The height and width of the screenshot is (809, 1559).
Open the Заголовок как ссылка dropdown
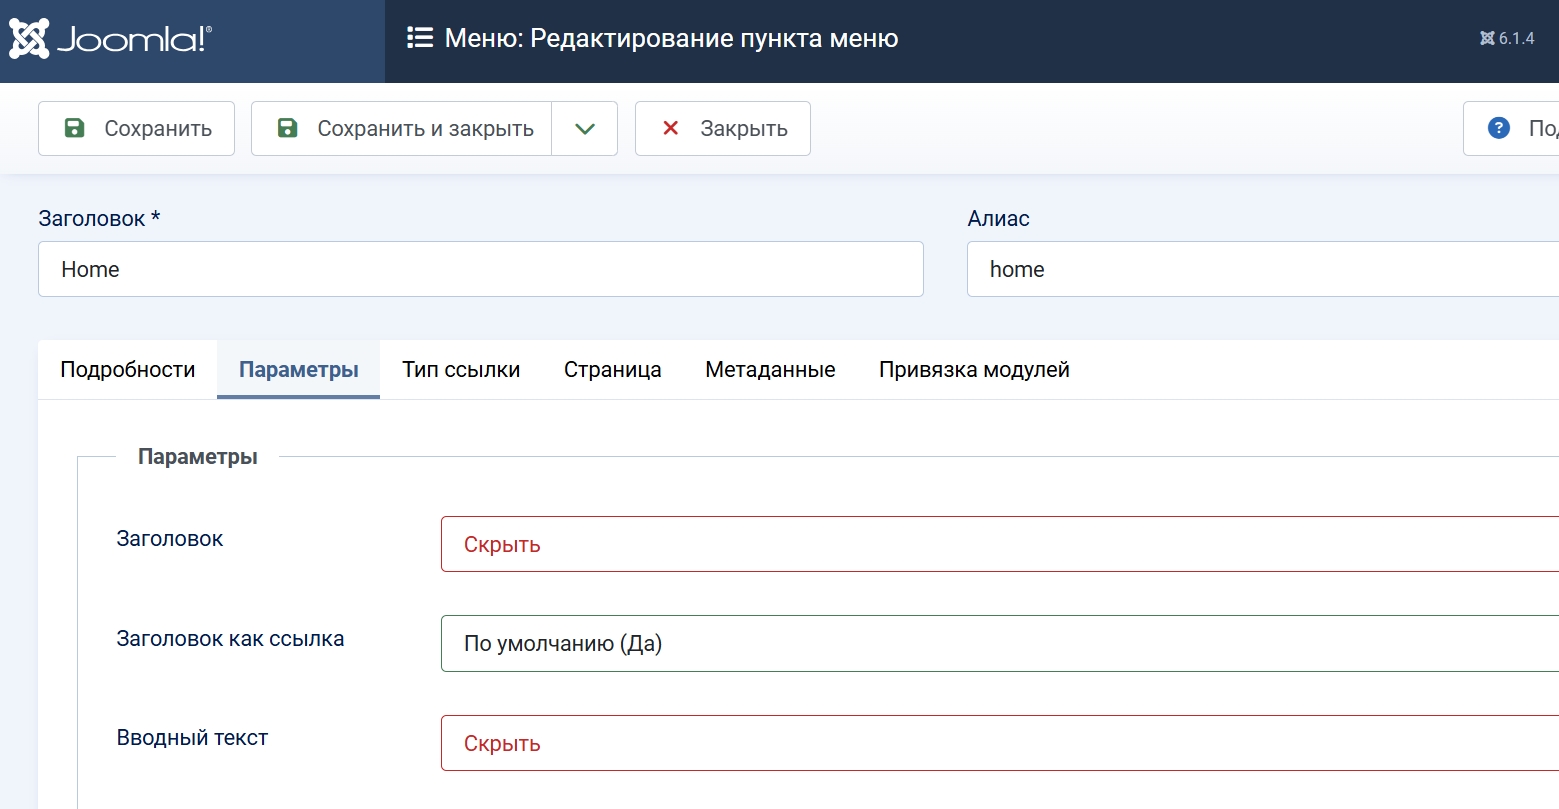(x=1000, y=643)
